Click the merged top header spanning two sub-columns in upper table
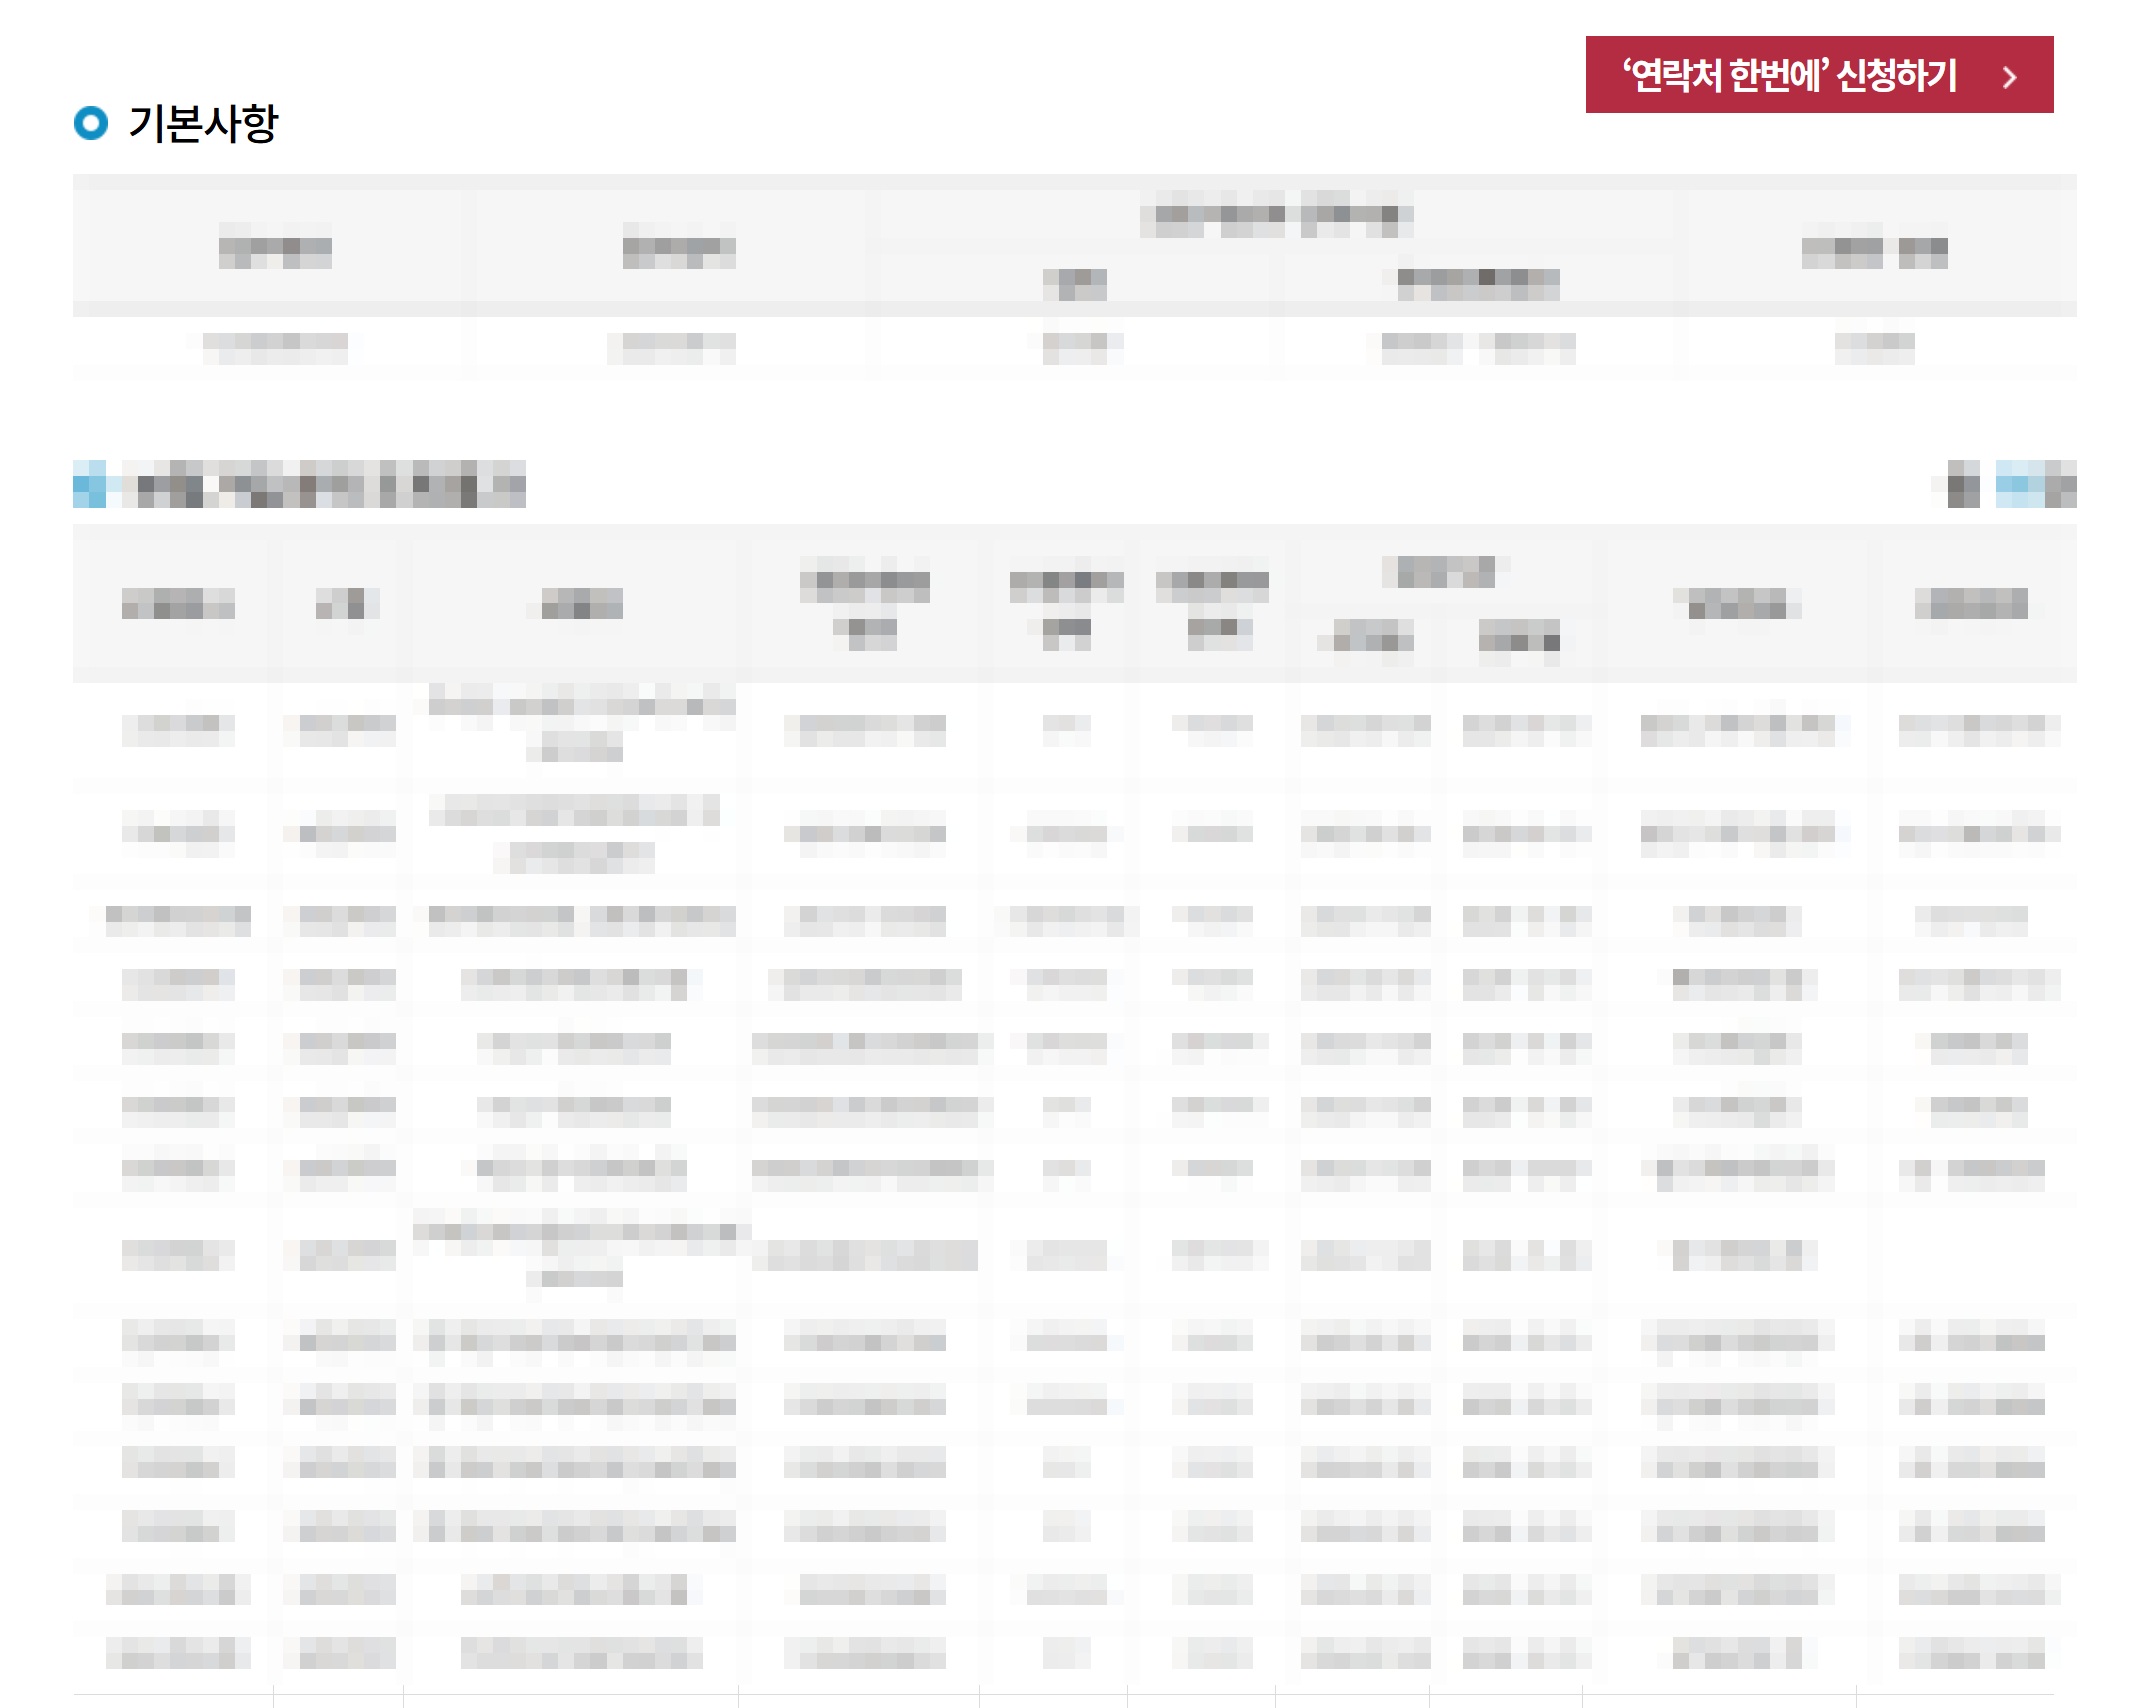Screen dimensions: 2133x1708 point(1277,214)
